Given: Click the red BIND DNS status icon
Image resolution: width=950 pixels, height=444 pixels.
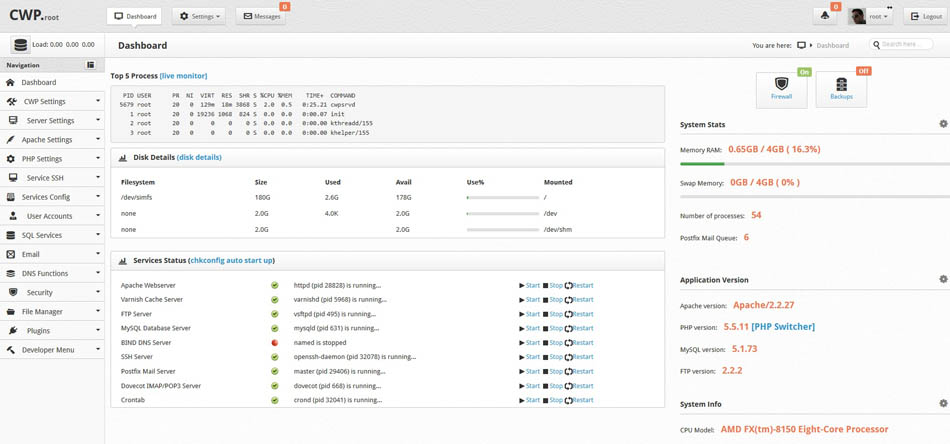Looking at the screenshot, I should [x=274, y=343].
